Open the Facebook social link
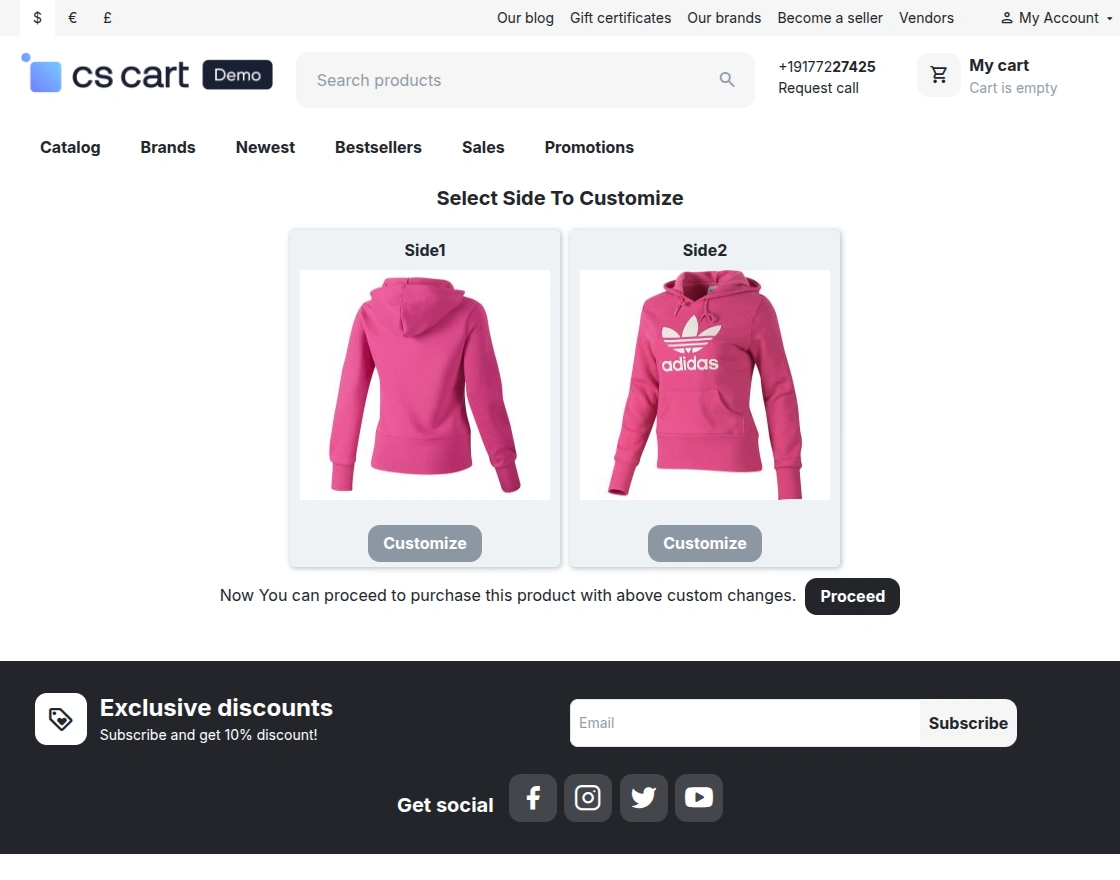Image resolution: width=1120 pixels, height=880 pixels. (x=533, y=798)
